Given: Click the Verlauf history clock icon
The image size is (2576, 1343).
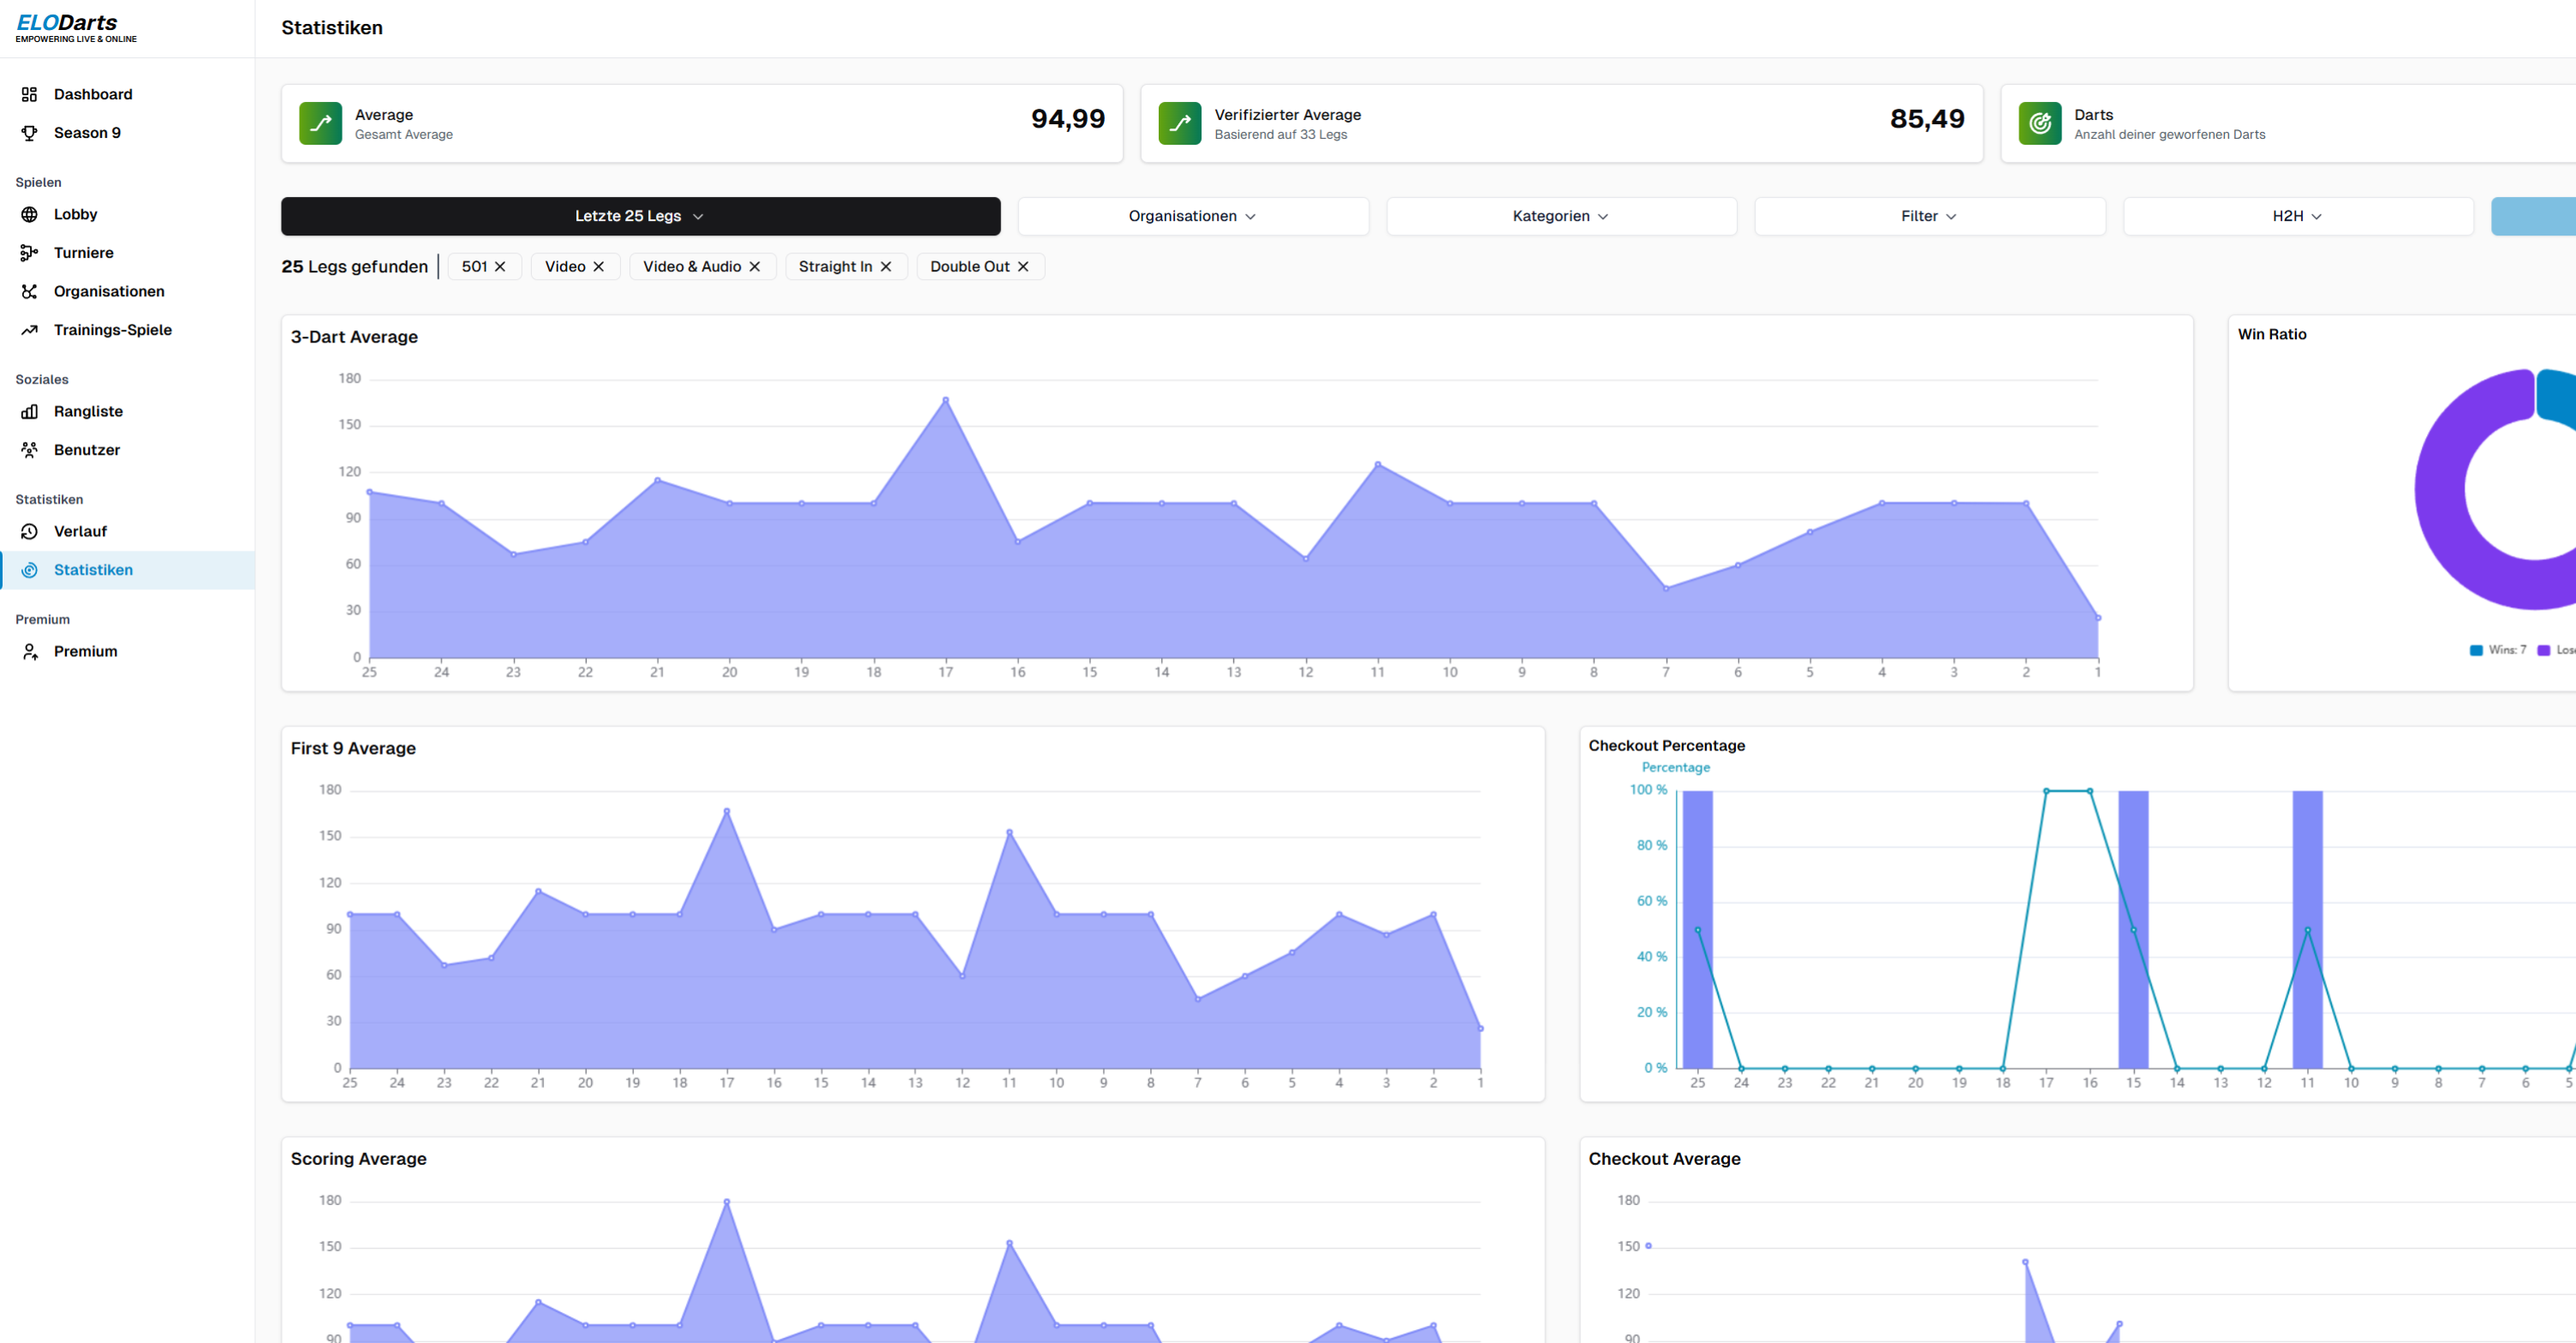Looking at the screenshot, I should [x=29, y=531].
